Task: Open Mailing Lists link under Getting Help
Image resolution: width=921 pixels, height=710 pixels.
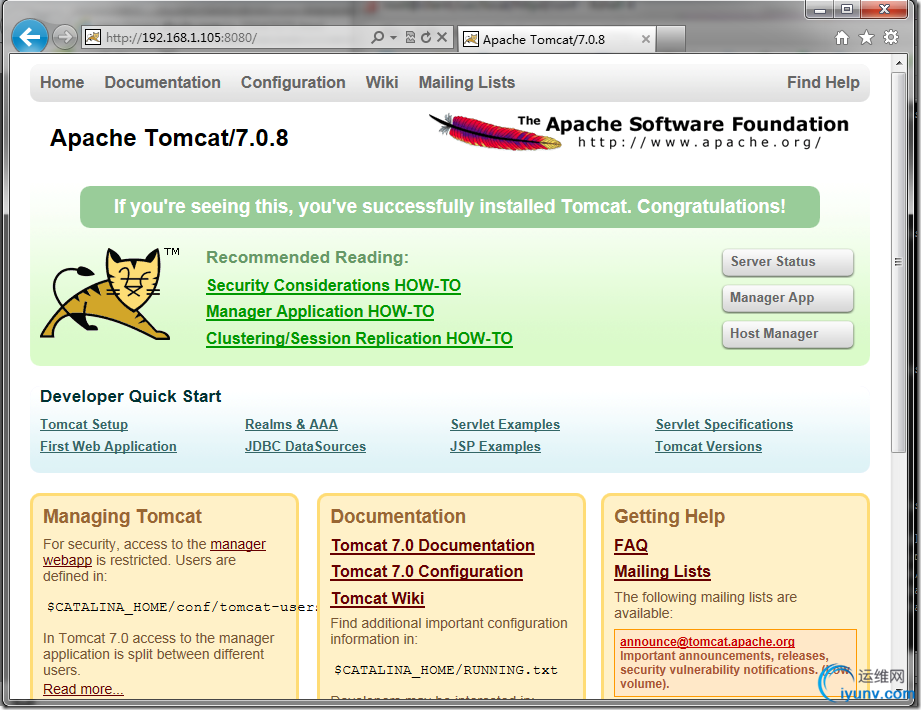Action: [663, 572]
